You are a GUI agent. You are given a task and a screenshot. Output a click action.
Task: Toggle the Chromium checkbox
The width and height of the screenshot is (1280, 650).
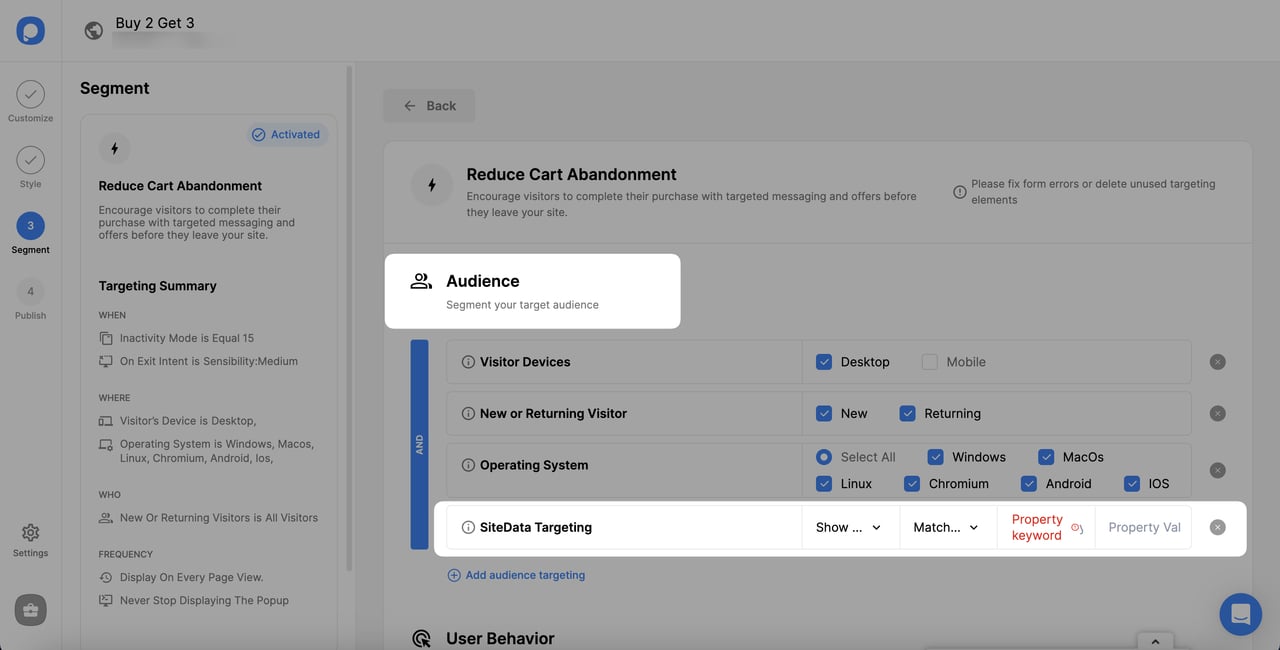912,483
